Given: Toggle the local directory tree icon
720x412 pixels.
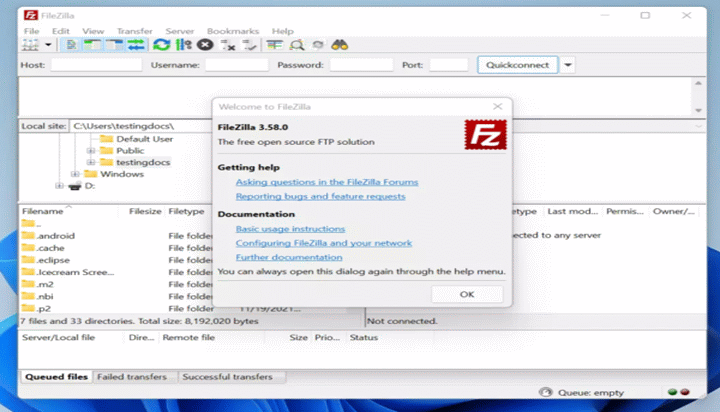Looking at the screenshot, I should pos(92,45).
